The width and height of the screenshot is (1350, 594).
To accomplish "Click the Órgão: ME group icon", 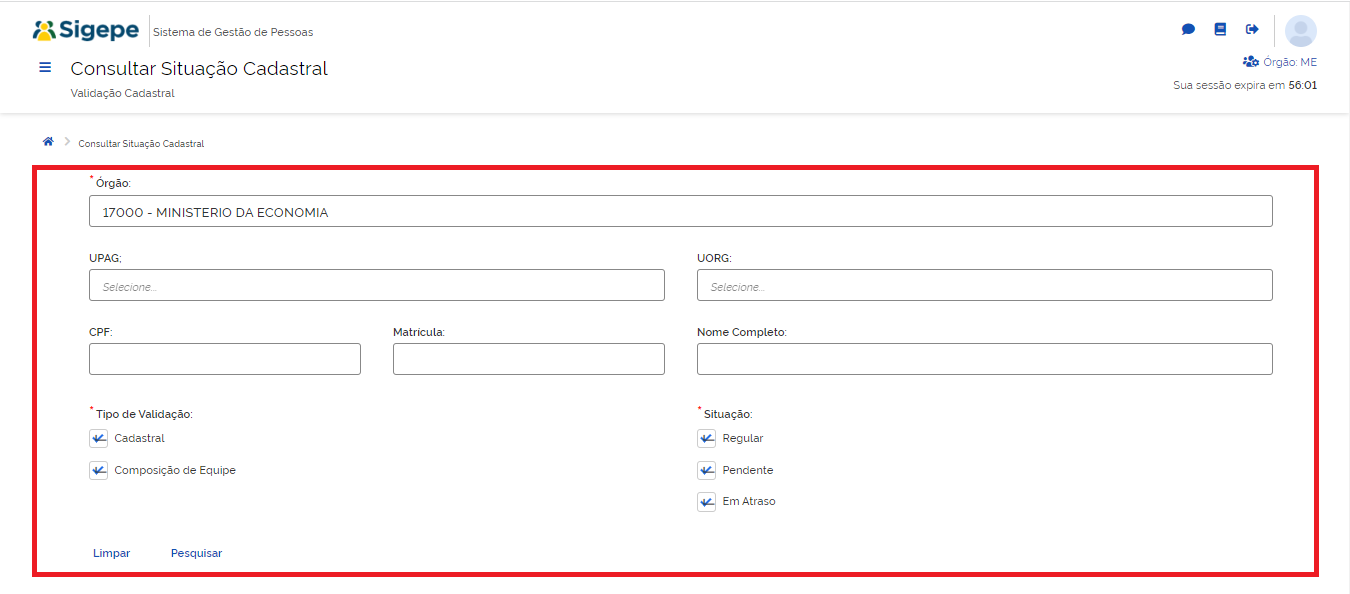I will 1250,62.
